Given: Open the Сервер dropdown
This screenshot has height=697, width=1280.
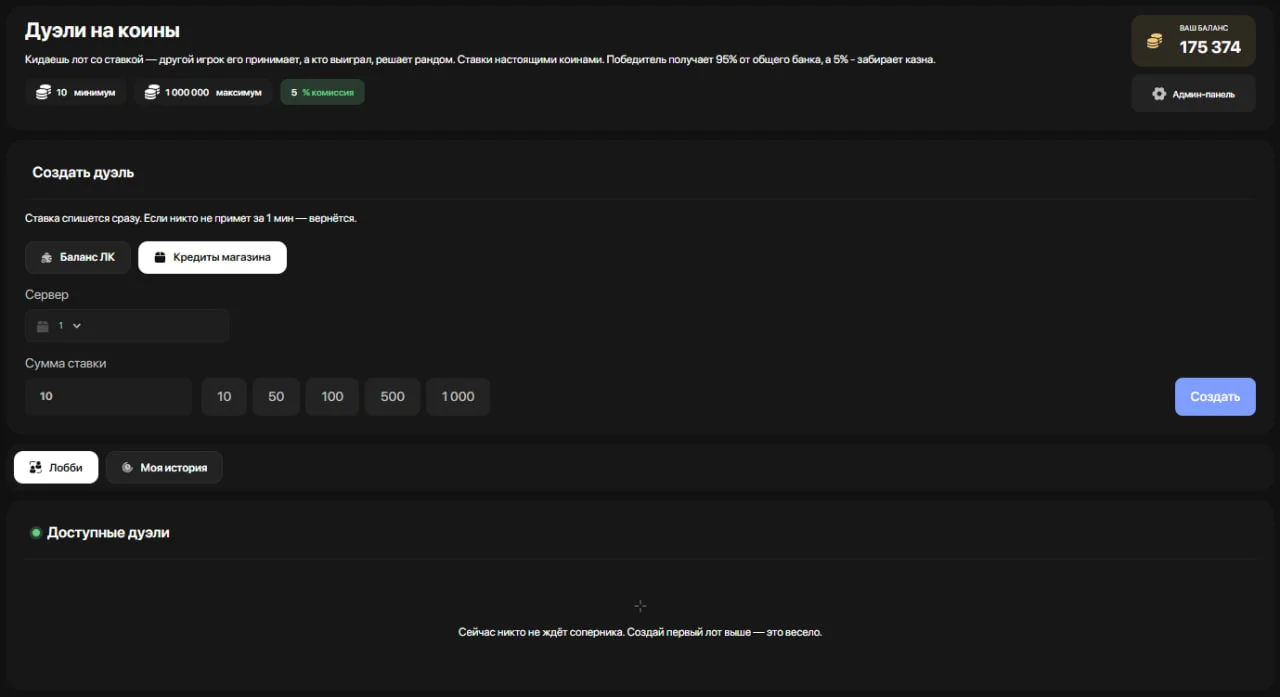Looking at the screenshot, I should coord(127,326).
